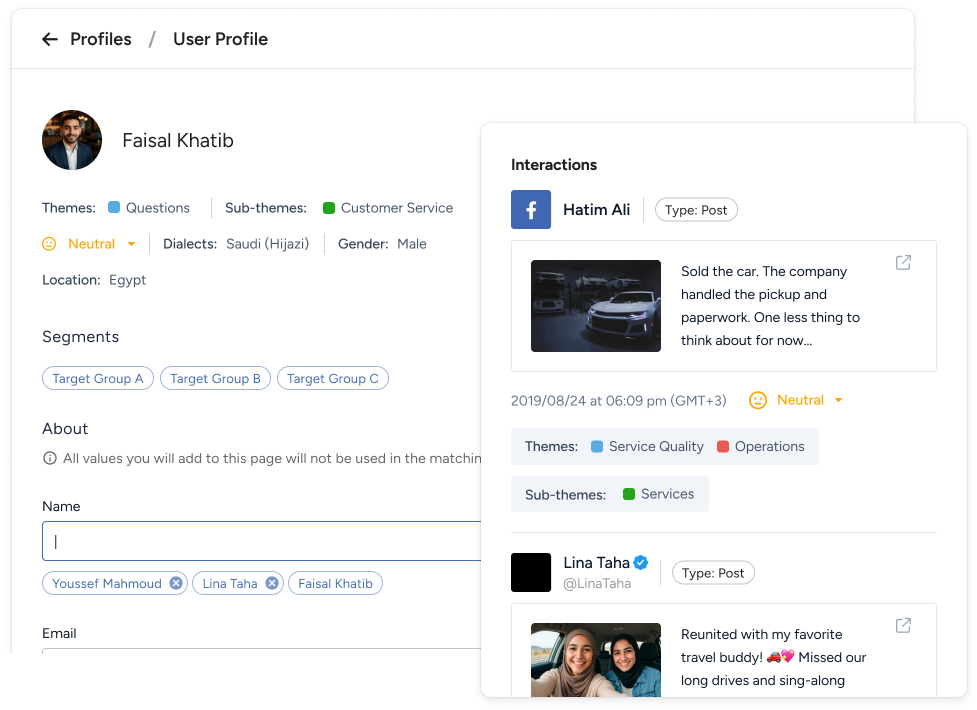Viewport: 977px width, 710px height.
Task: Click Lina Taha's black profile picture
Action: click(x=531, y=572)
